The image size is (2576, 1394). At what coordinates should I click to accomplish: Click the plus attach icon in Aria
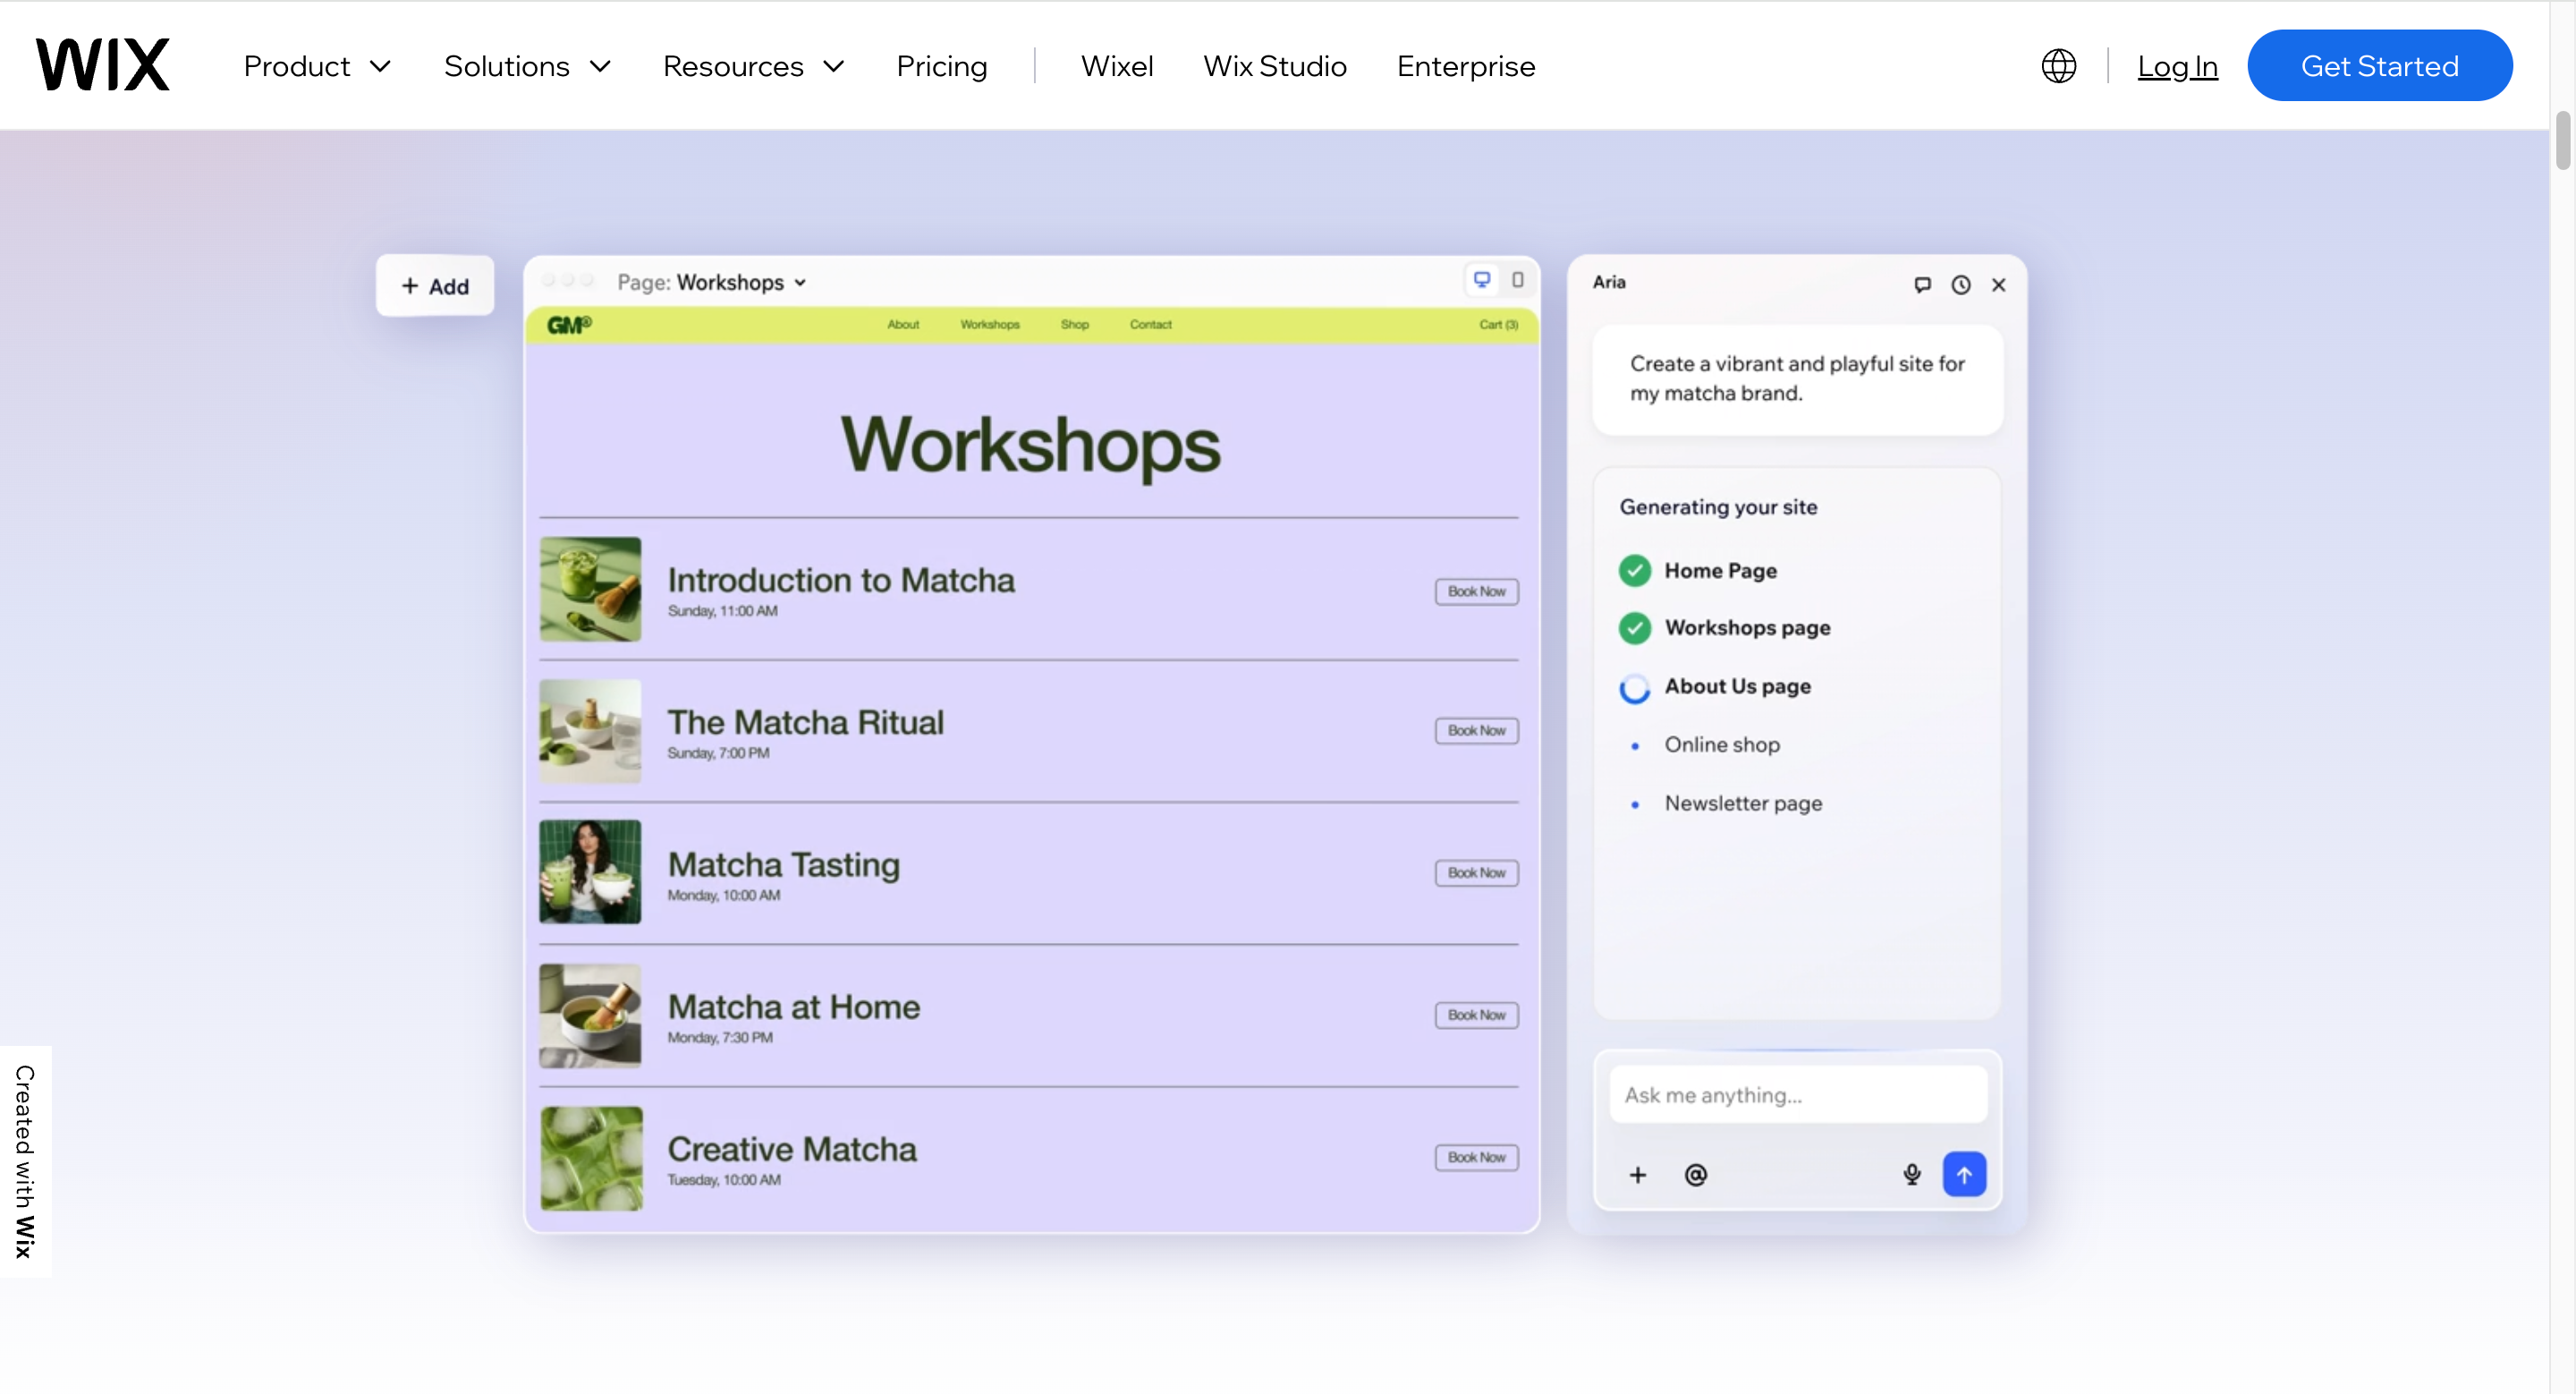(x=1638, y=1175)
